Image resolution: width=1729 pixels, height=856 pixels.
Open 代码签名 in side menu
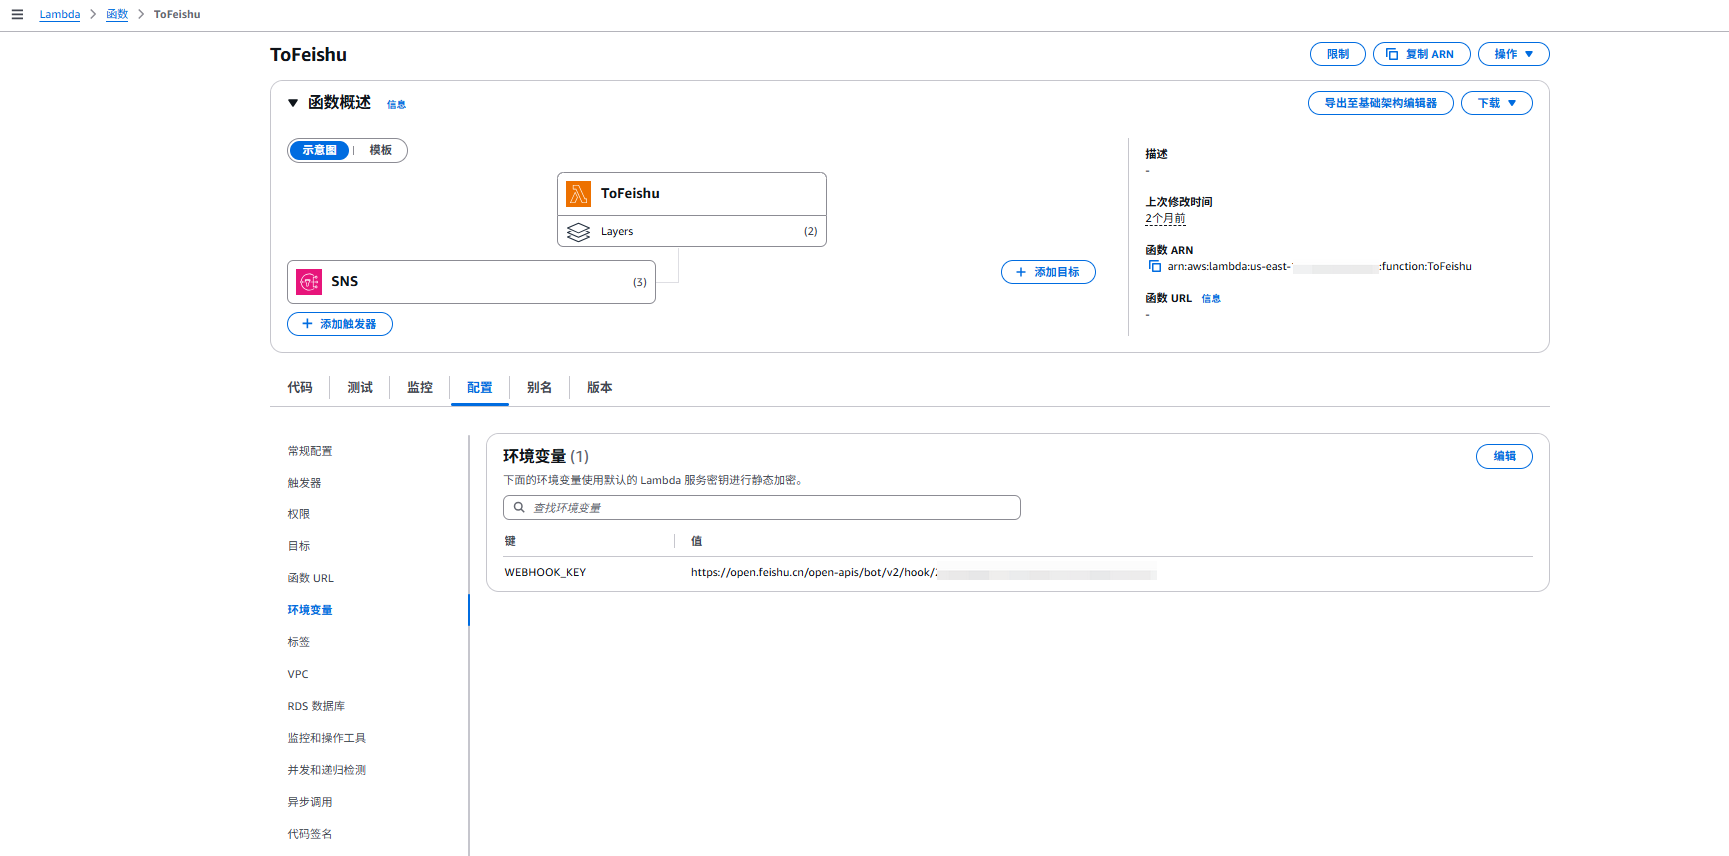point(310,834)
